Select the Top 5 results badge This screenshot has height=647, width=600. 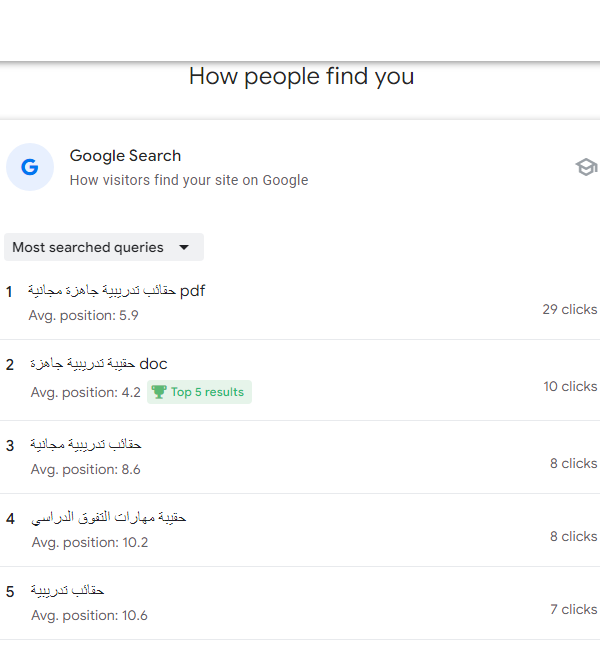(199, 392)
